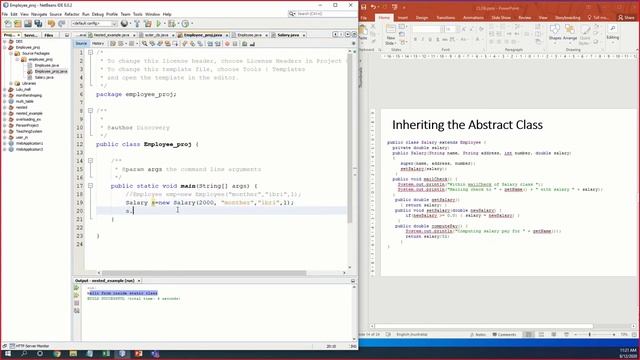Collapse the comment fold at line 1
640x360 pixels.
point(90,52)
